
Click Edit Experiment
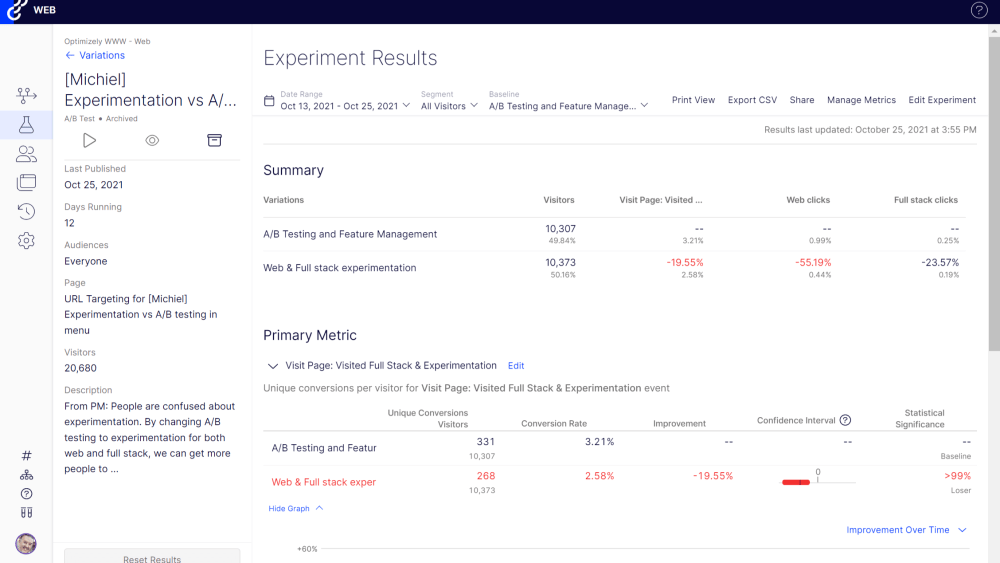[942, 100]
